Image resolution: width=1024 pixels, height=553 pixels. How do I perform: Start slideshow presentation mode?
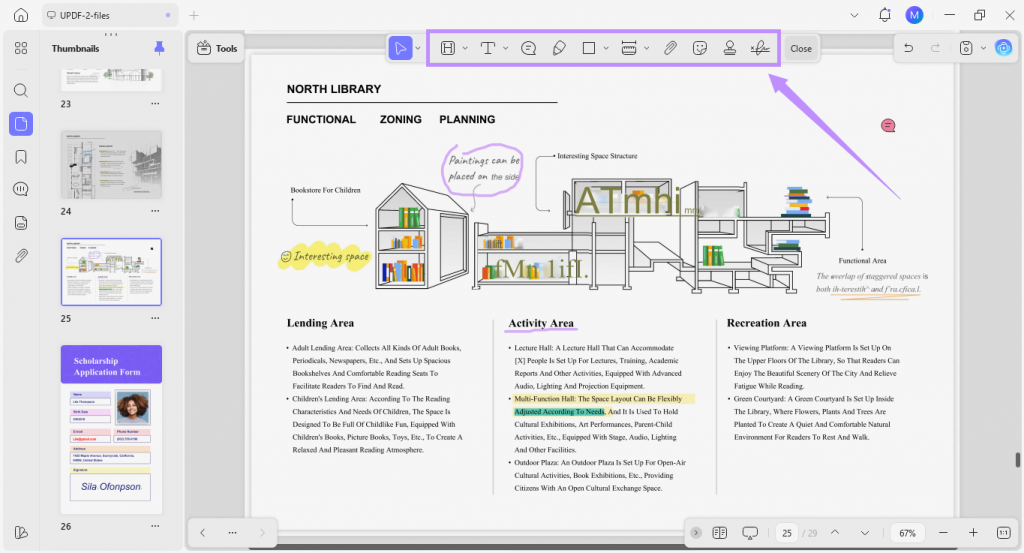click(x=750, y=533)
